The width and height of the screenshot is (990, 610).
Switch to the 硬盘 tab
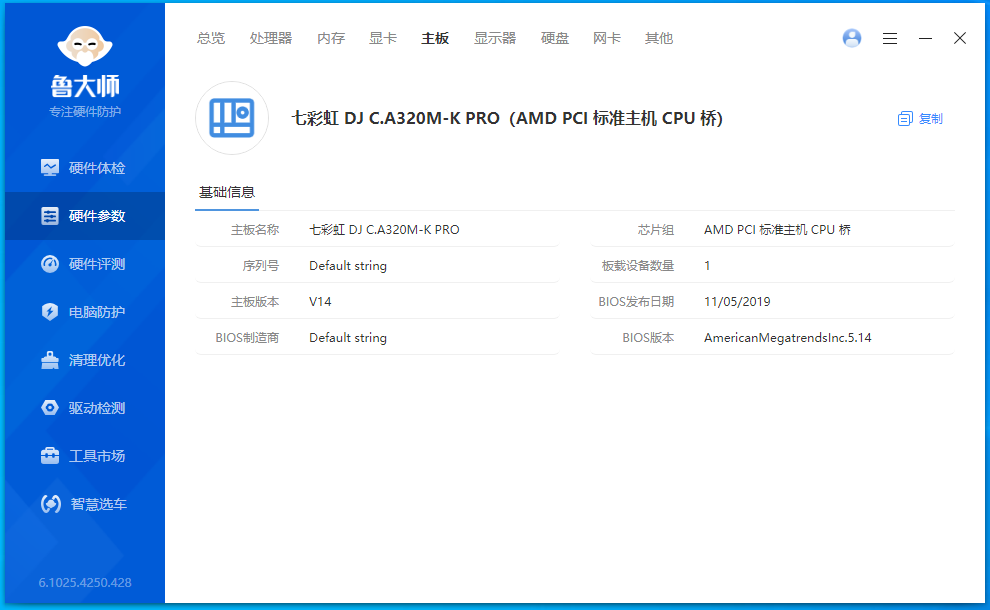pos(555,39)
